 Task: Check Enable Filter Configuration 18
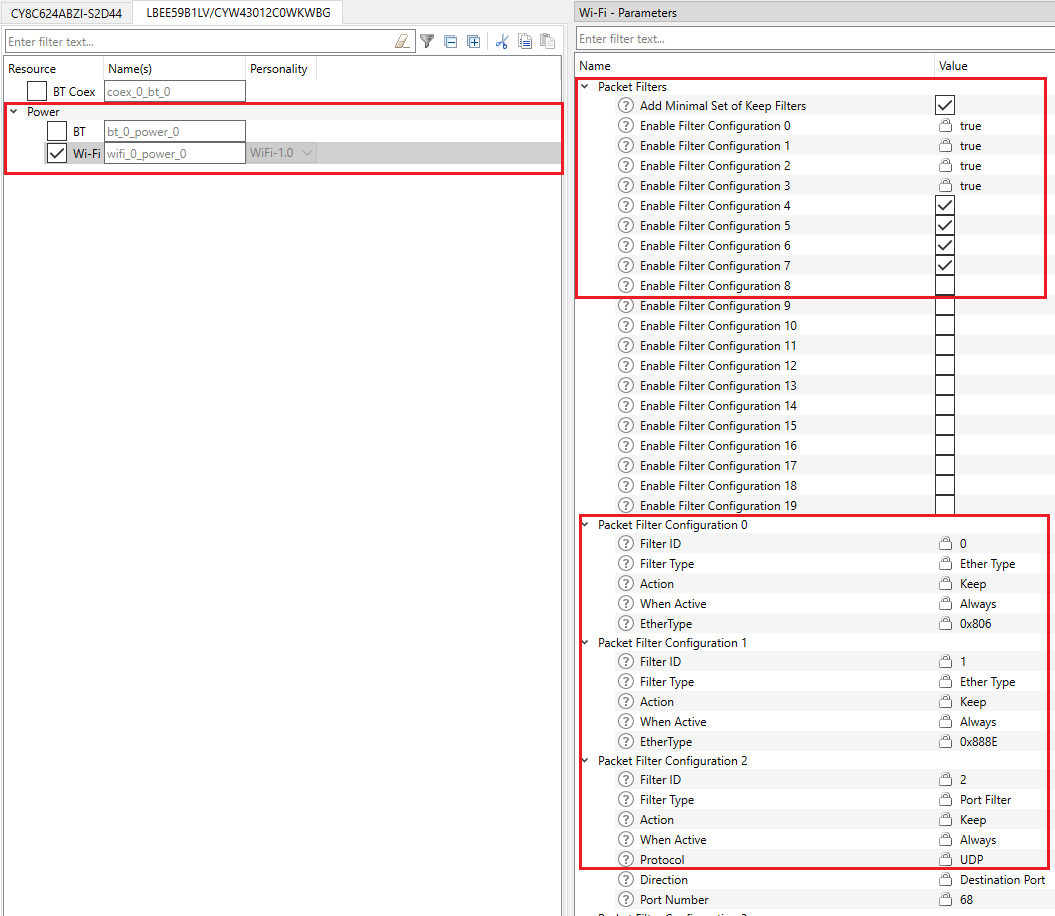tap(945, 486)
